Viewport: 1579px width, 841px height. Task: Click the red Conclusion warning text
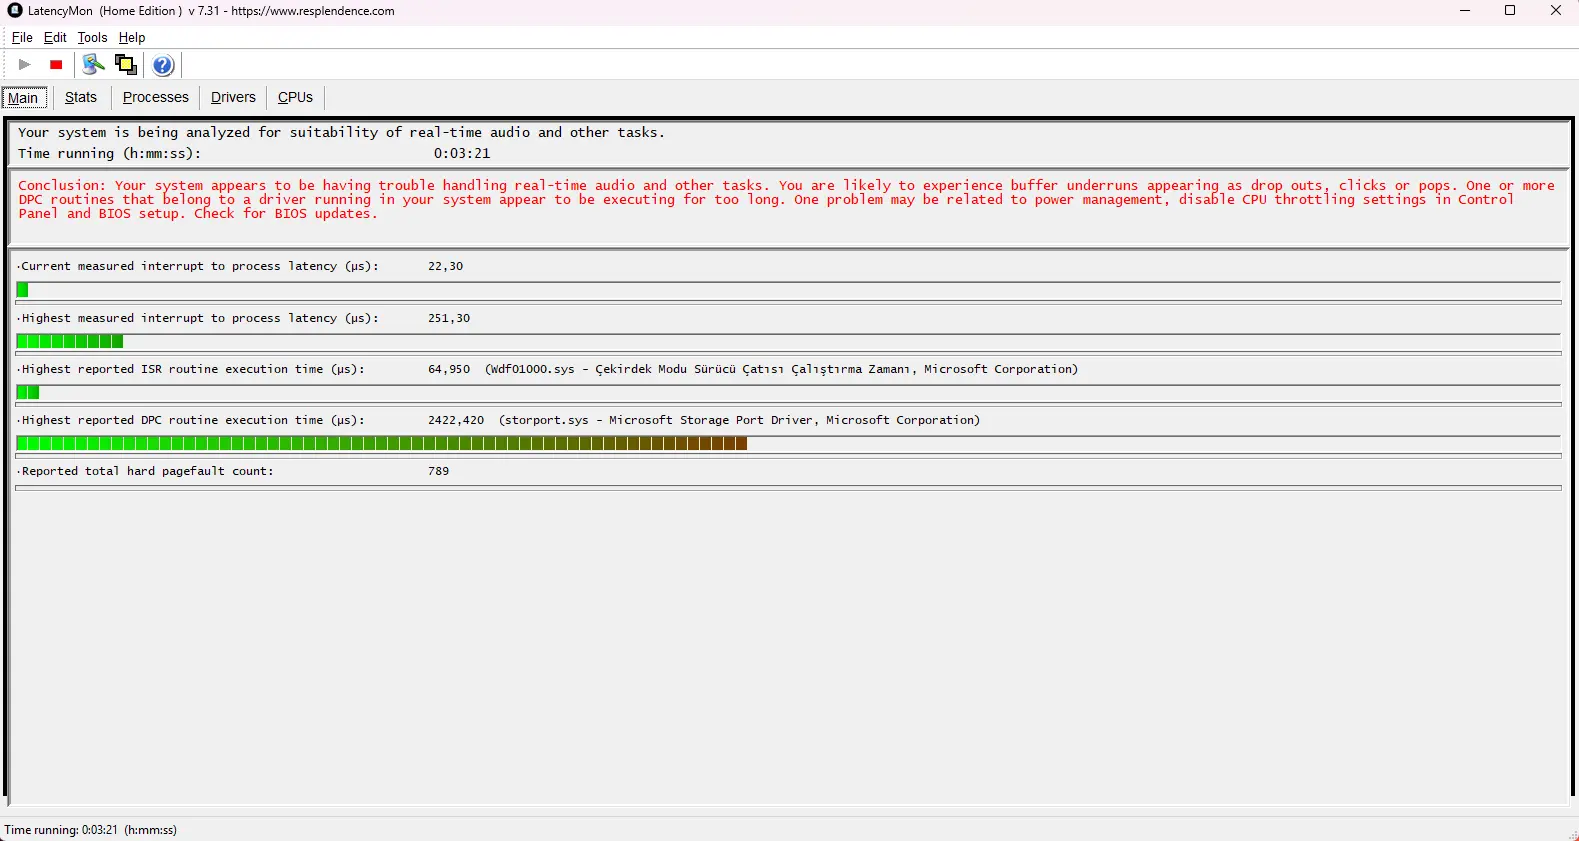coord(786,199)
